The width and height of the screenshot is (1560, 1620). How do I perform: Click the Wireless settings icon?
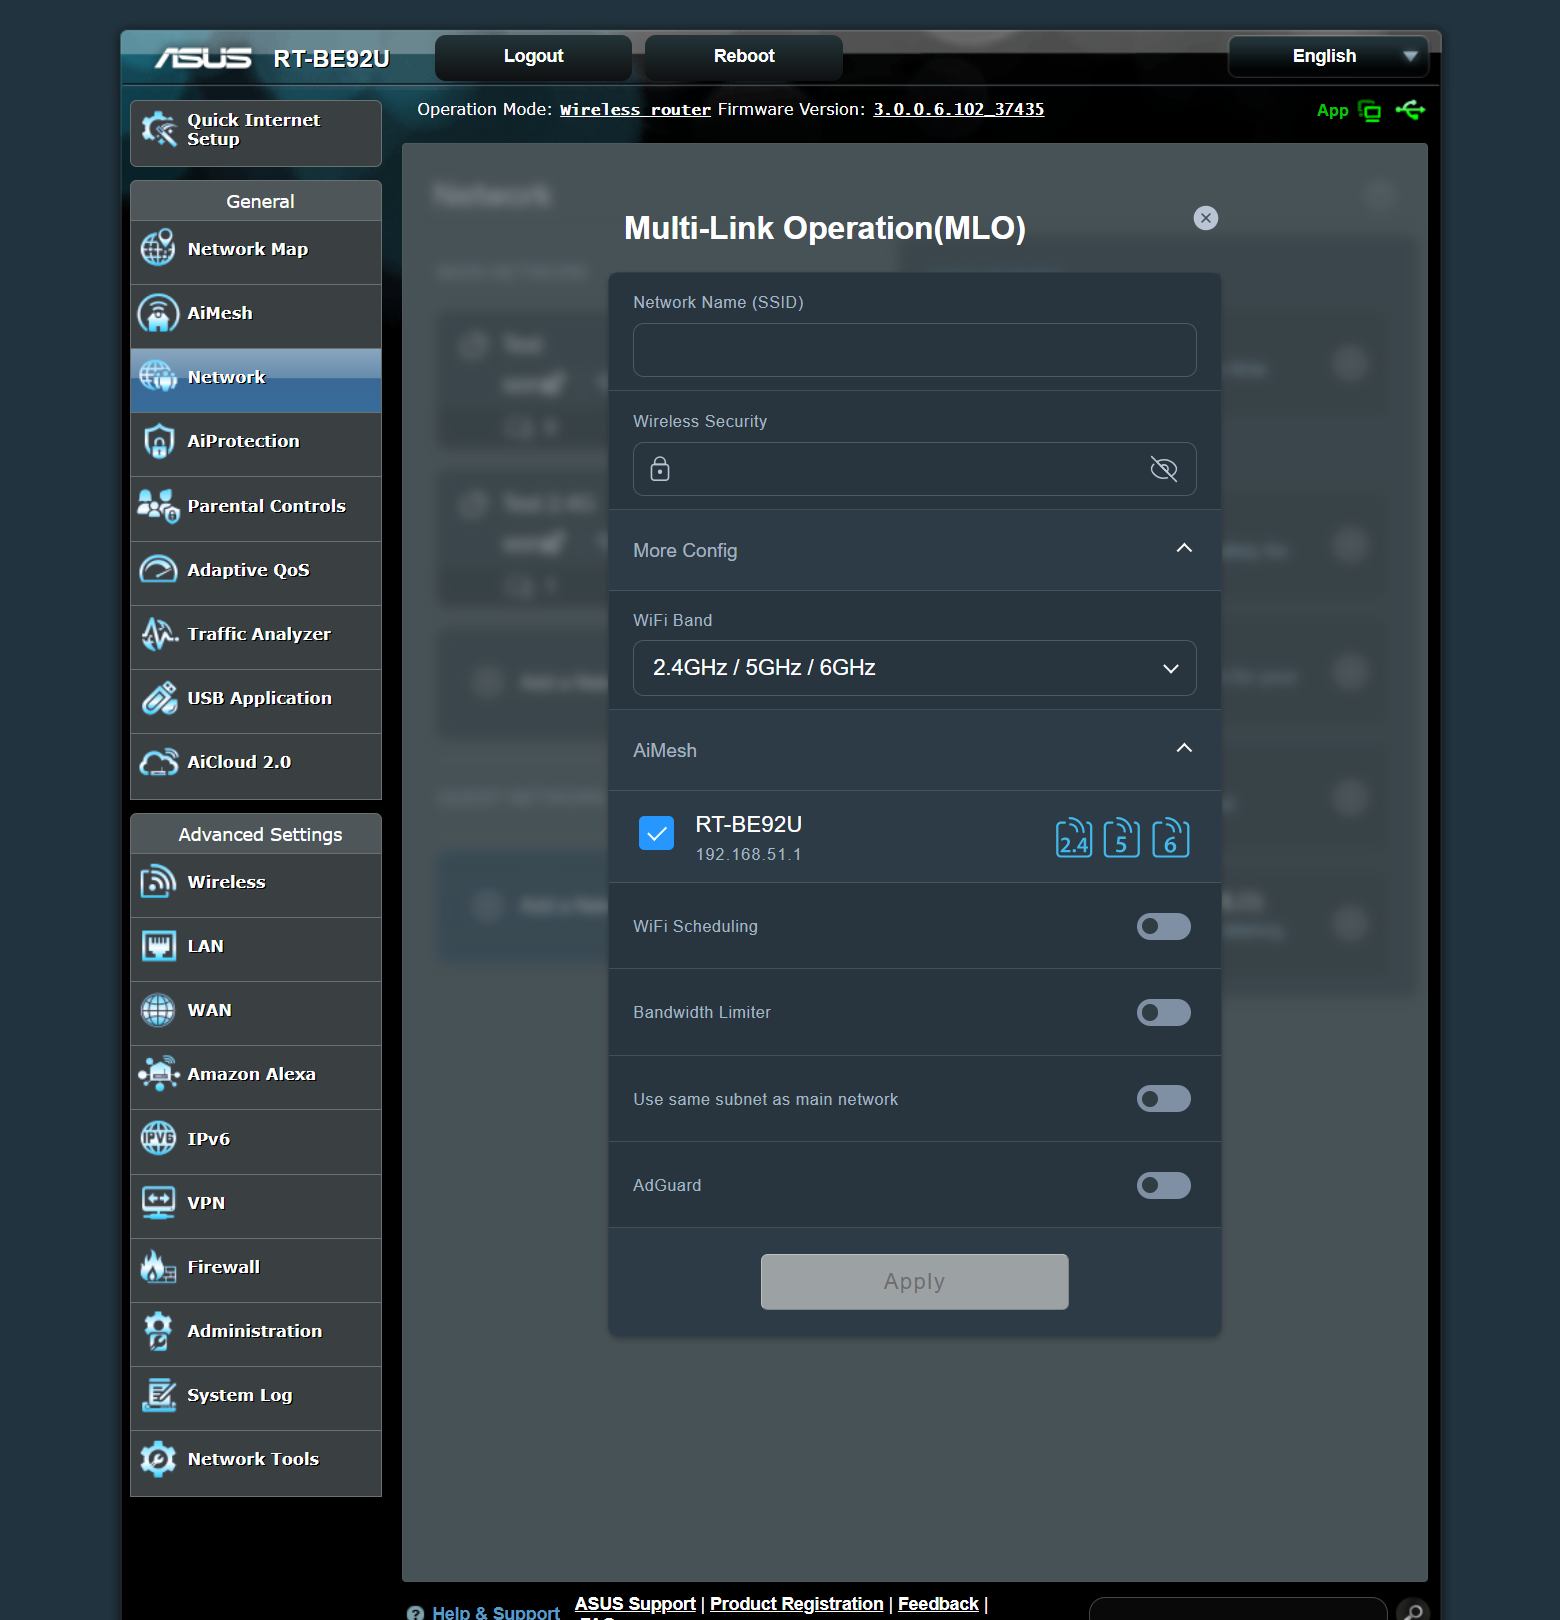tap(158, 882)
